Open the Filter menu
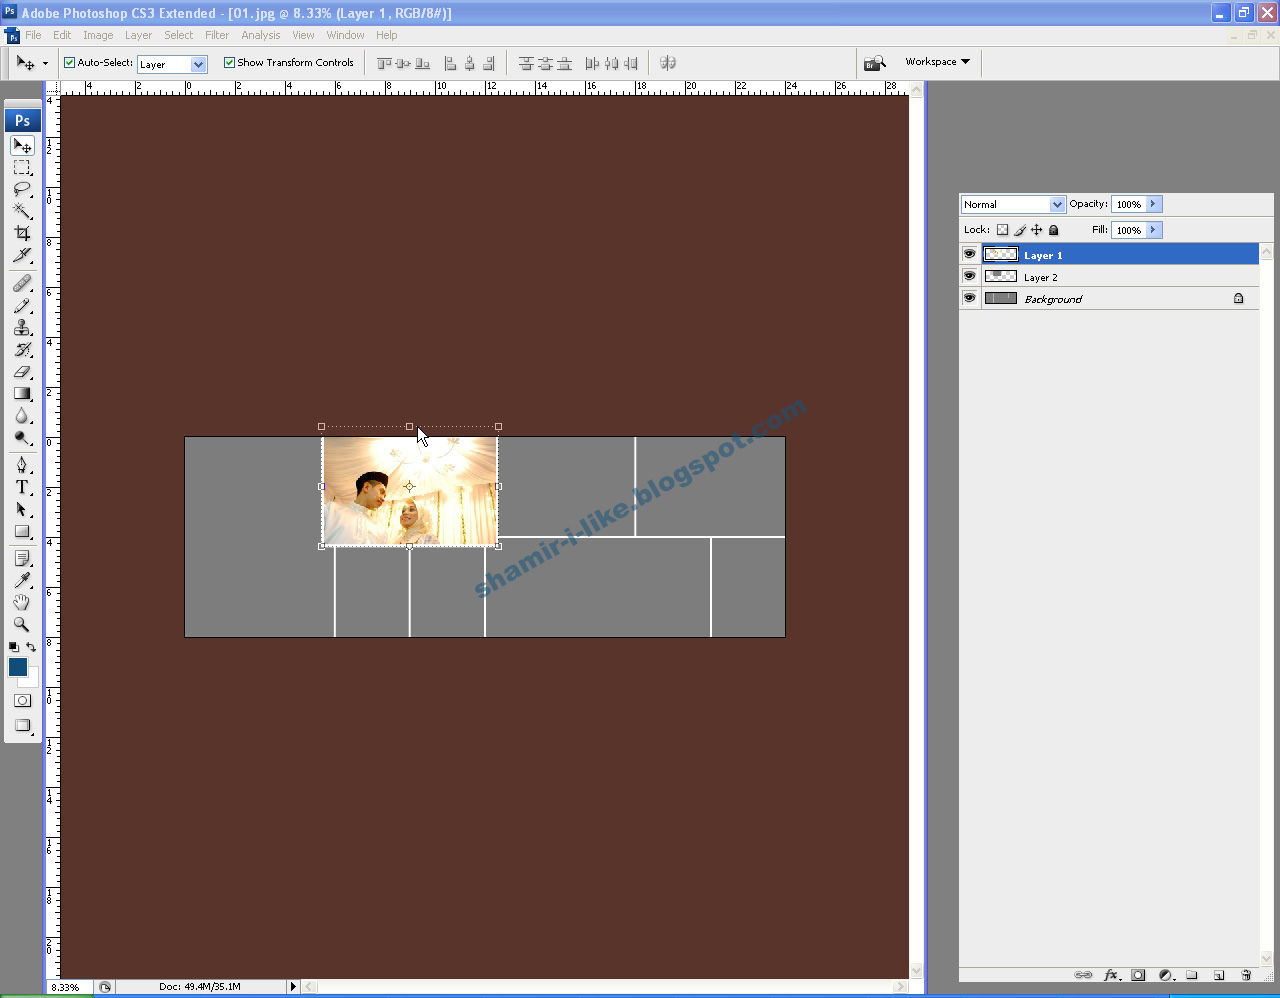 click(x=217, y=35)
